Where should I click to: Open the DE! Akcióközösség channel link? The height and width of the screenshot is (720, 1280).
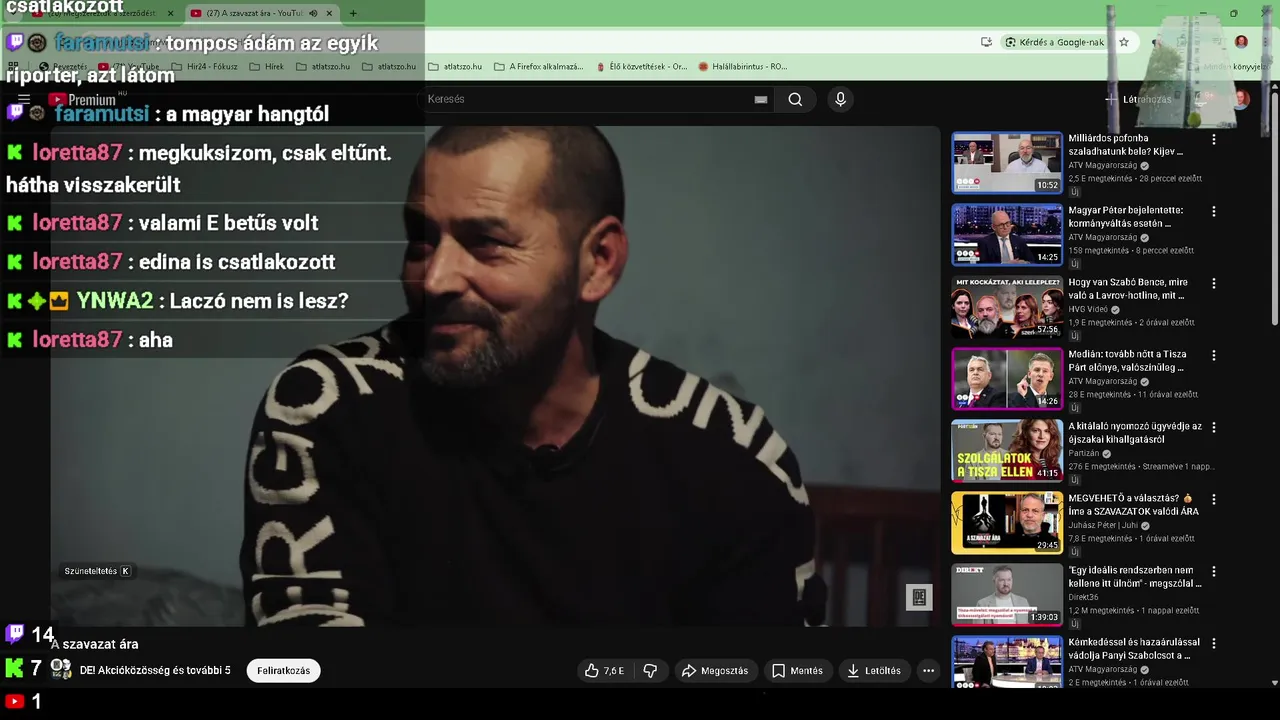[x=155, y=671]
